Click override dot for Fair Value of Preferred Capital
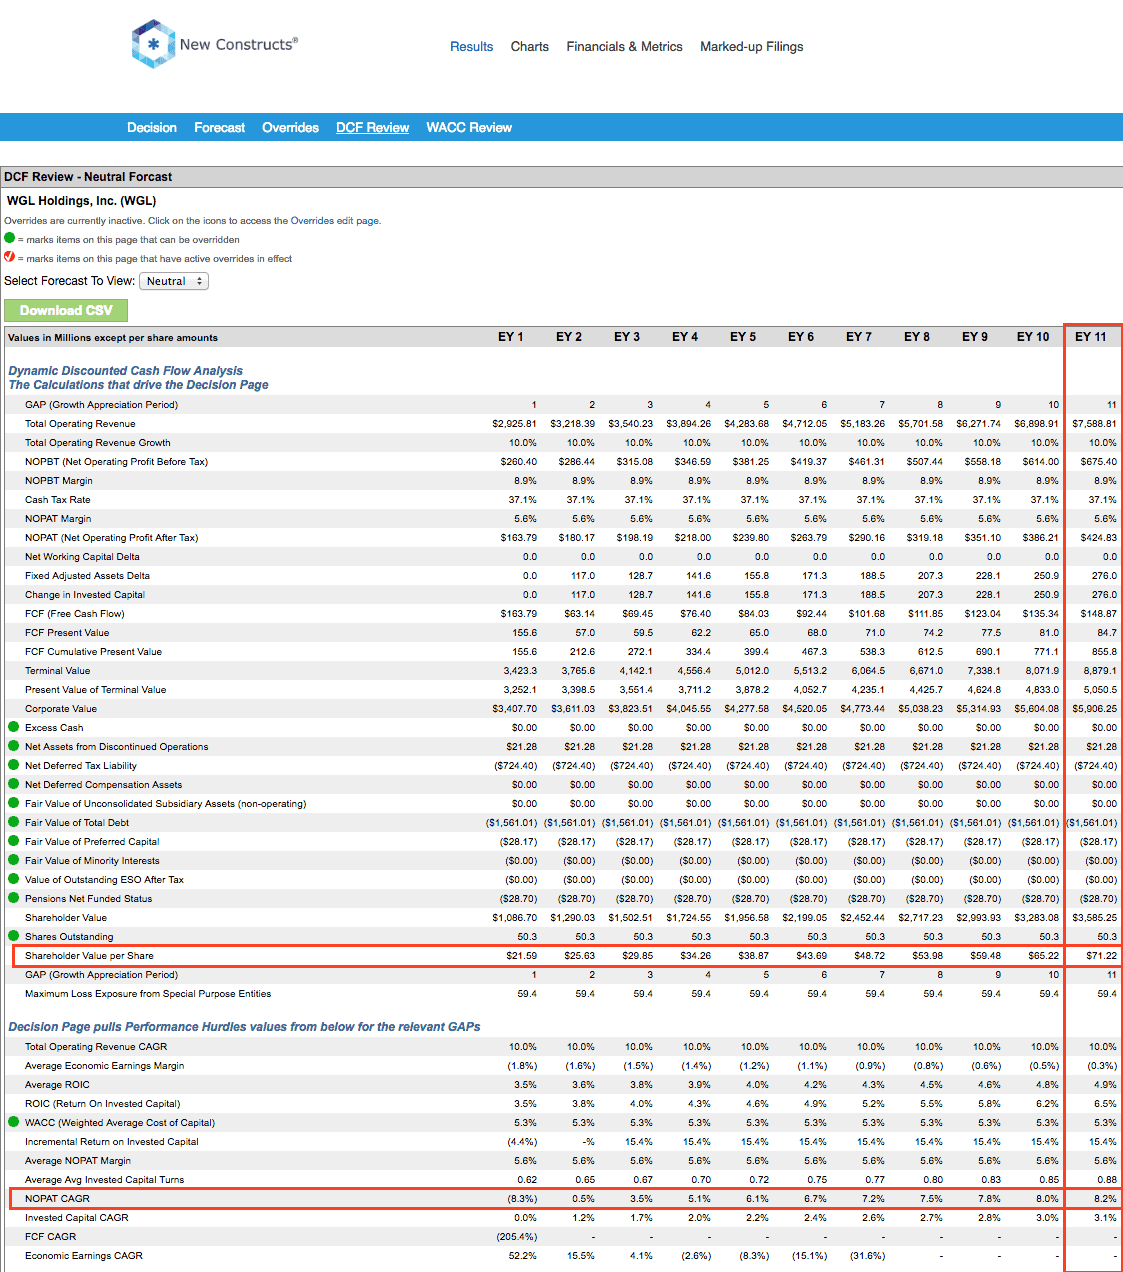 click(14, 841)
